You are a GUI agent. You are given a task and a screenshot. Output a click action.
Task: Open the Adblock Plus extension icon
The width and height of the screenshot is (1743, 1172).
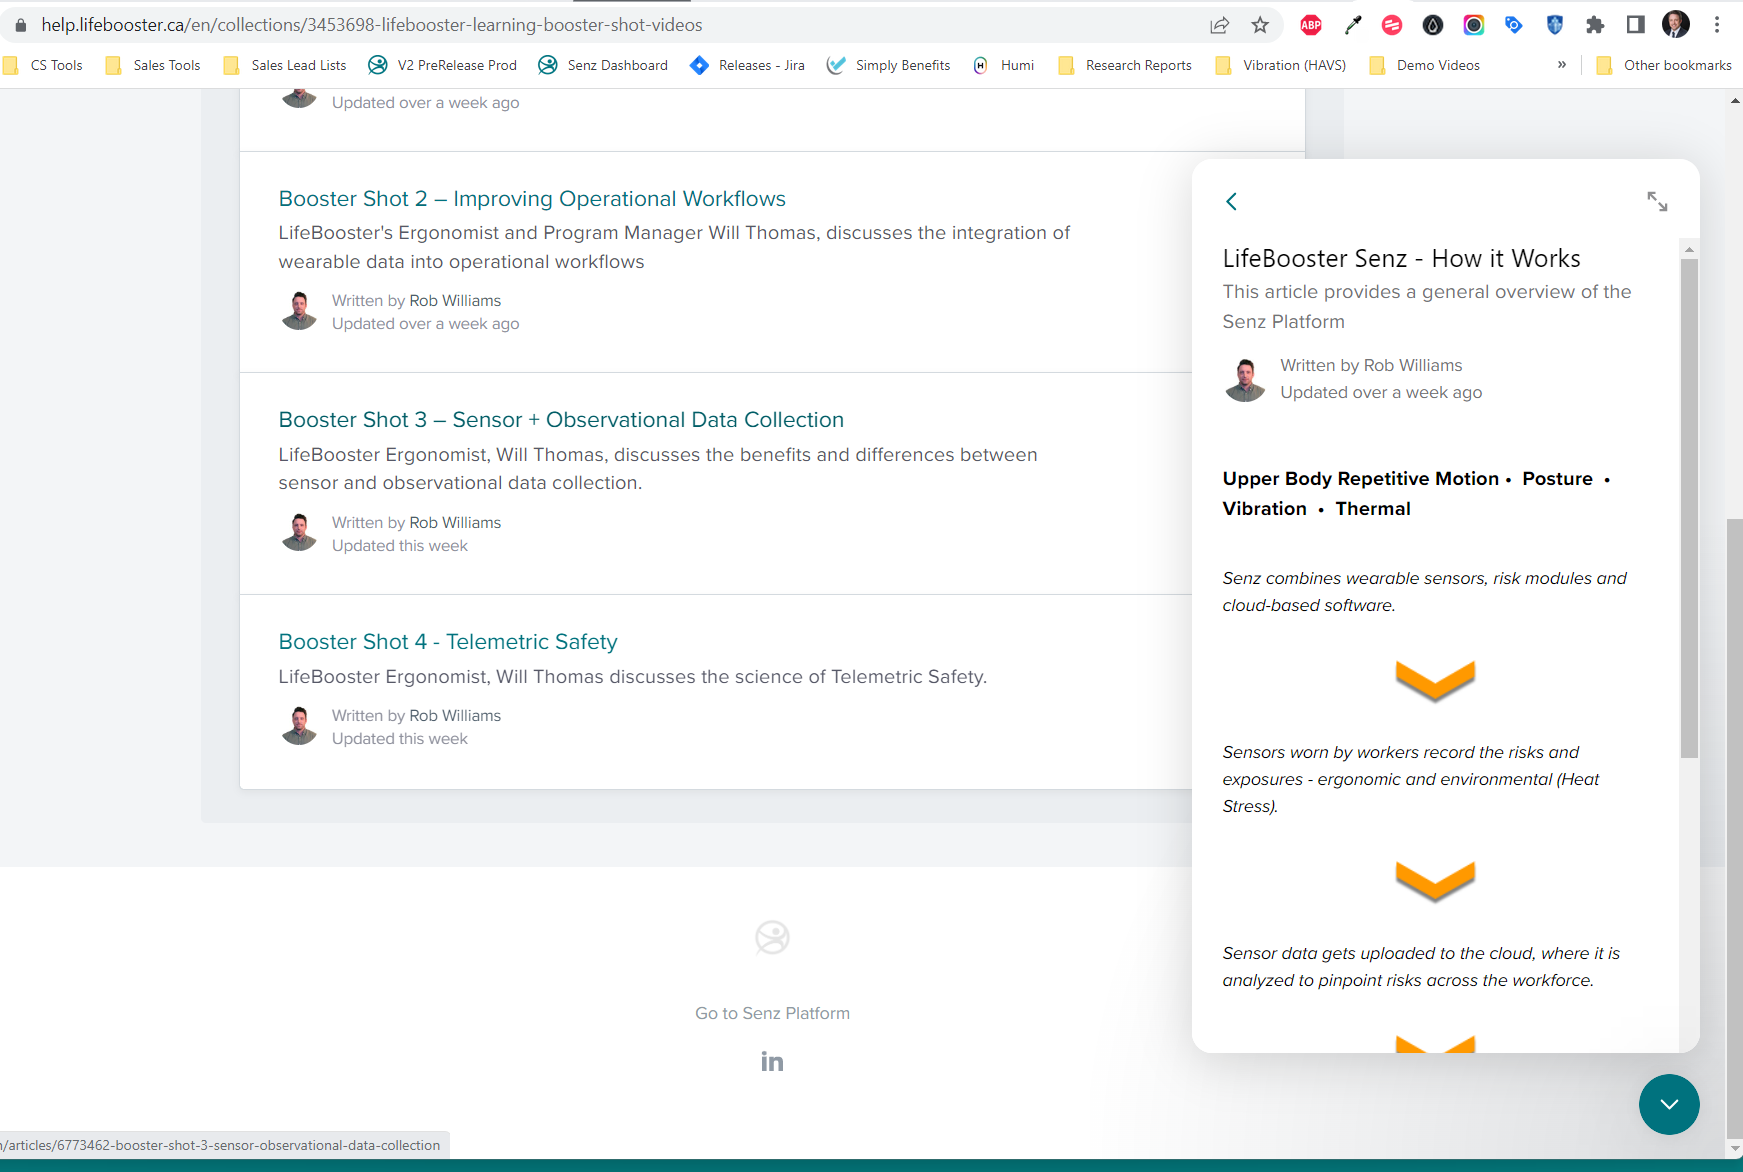click(x=1311, y=25)
